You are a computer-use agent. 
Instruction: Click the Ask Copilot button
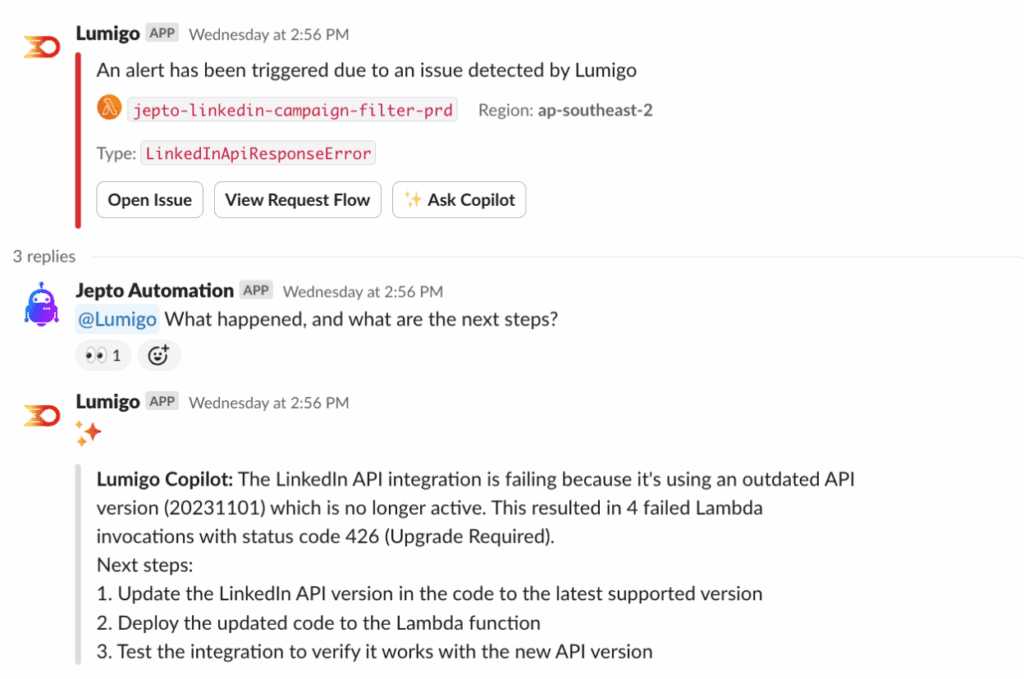coord(458,200)
